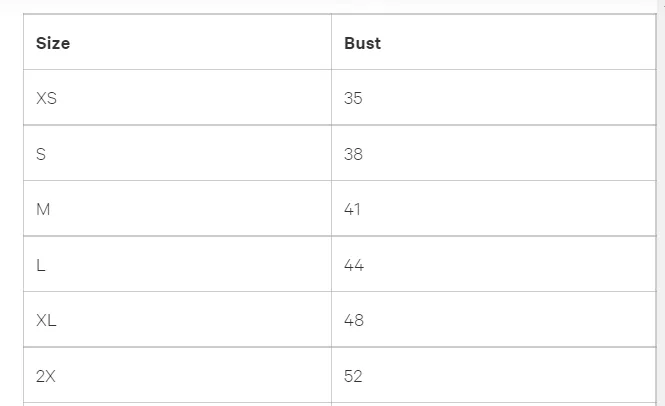Click the partially visible bust cell below 52
The image size is (665, 406).
(493, 404)
